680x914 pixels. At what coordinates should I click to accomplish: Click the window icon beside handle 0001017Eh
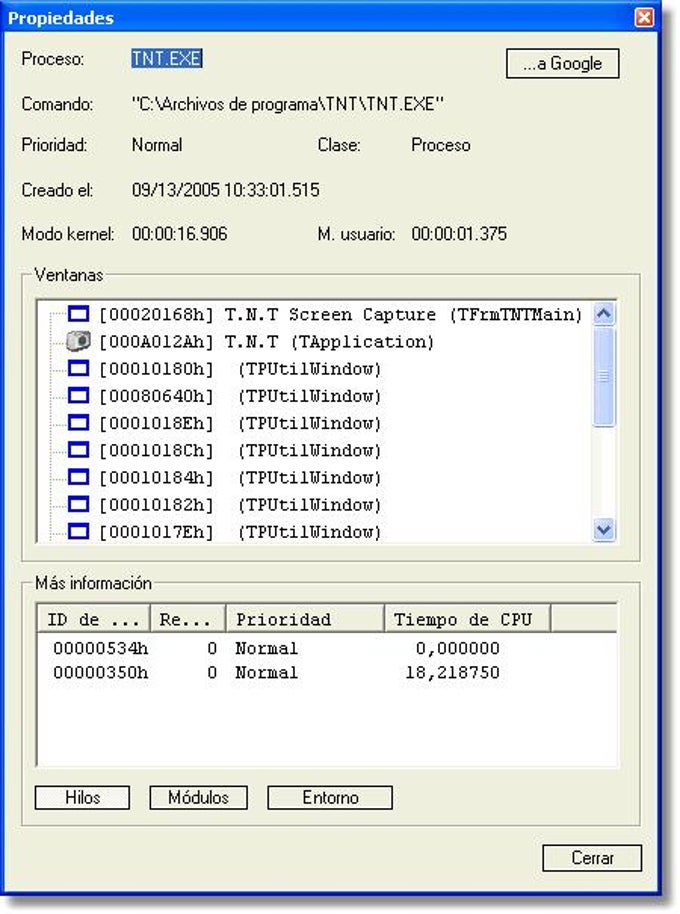point(79,531)
